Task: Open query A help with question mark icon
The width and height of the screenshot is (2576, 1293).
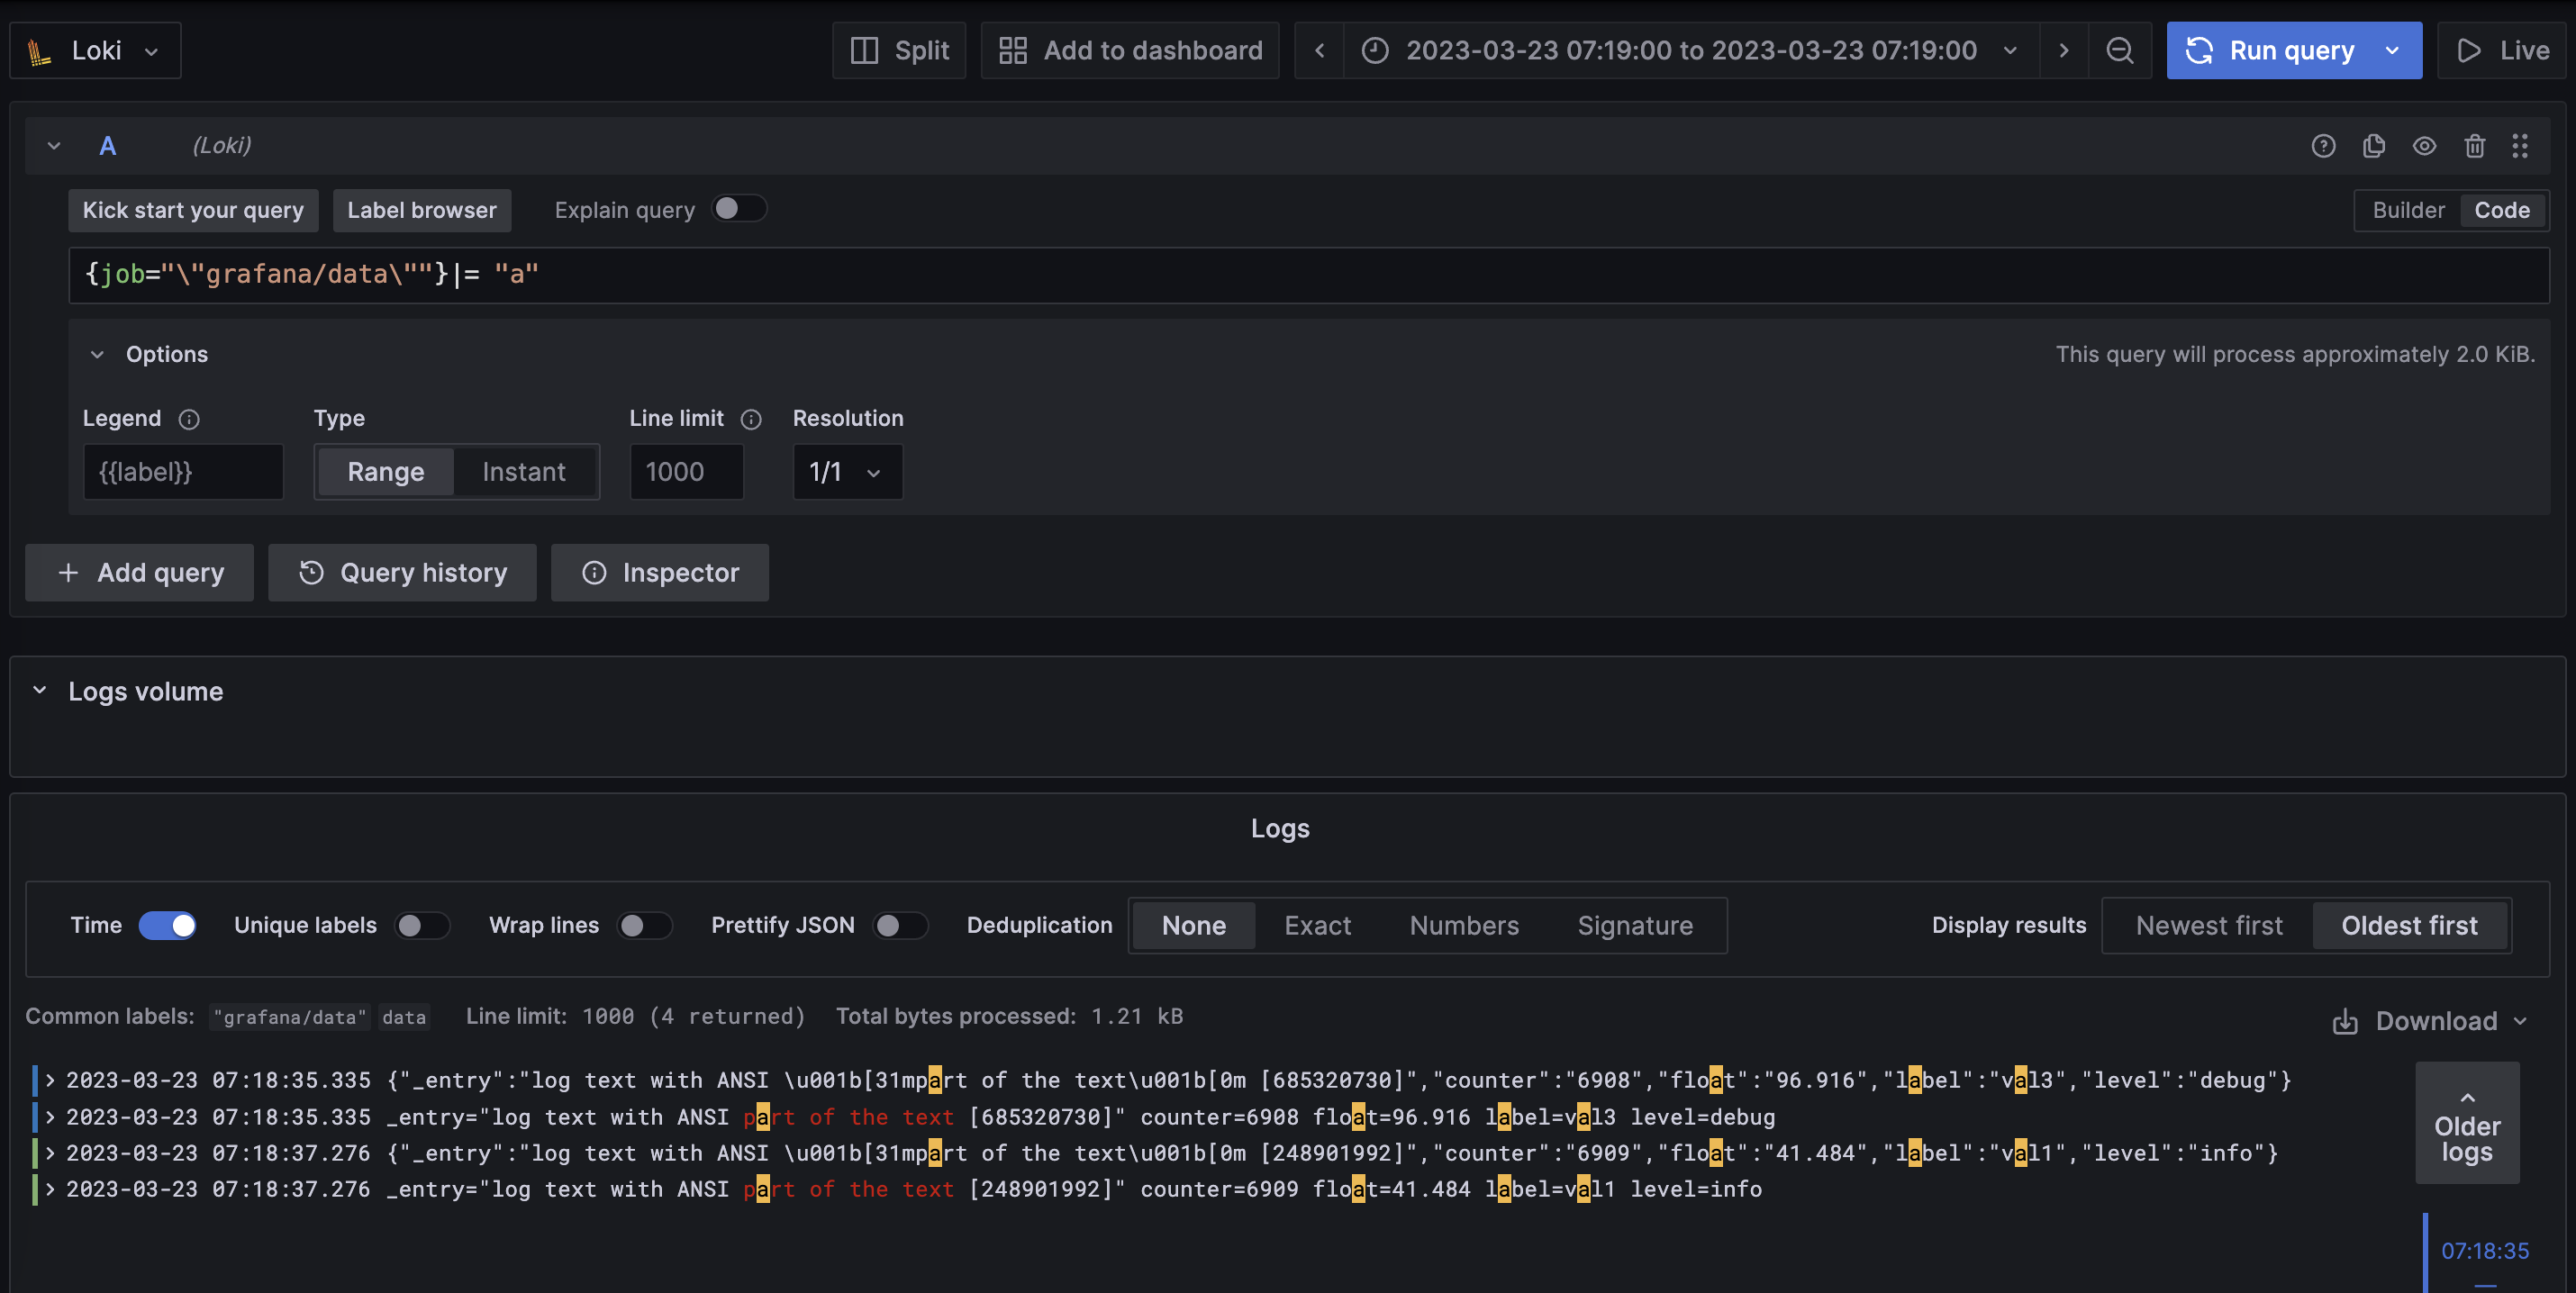Action: (x=2324, y=145)
